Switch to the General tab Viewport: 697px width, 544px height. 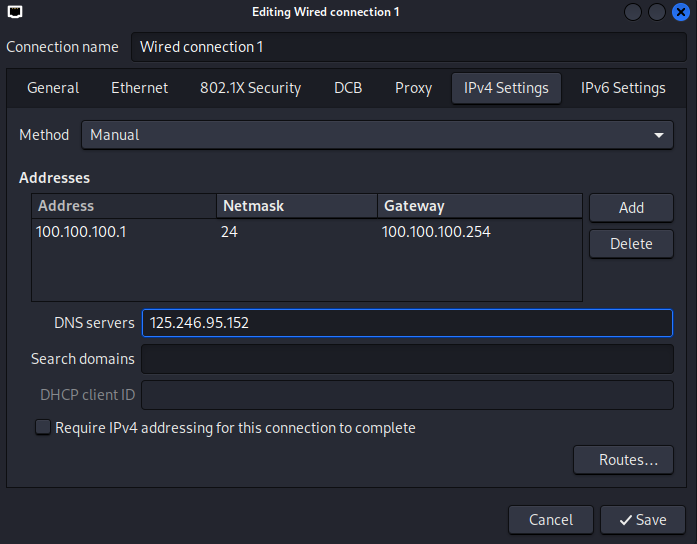click(x=53, y=88)
